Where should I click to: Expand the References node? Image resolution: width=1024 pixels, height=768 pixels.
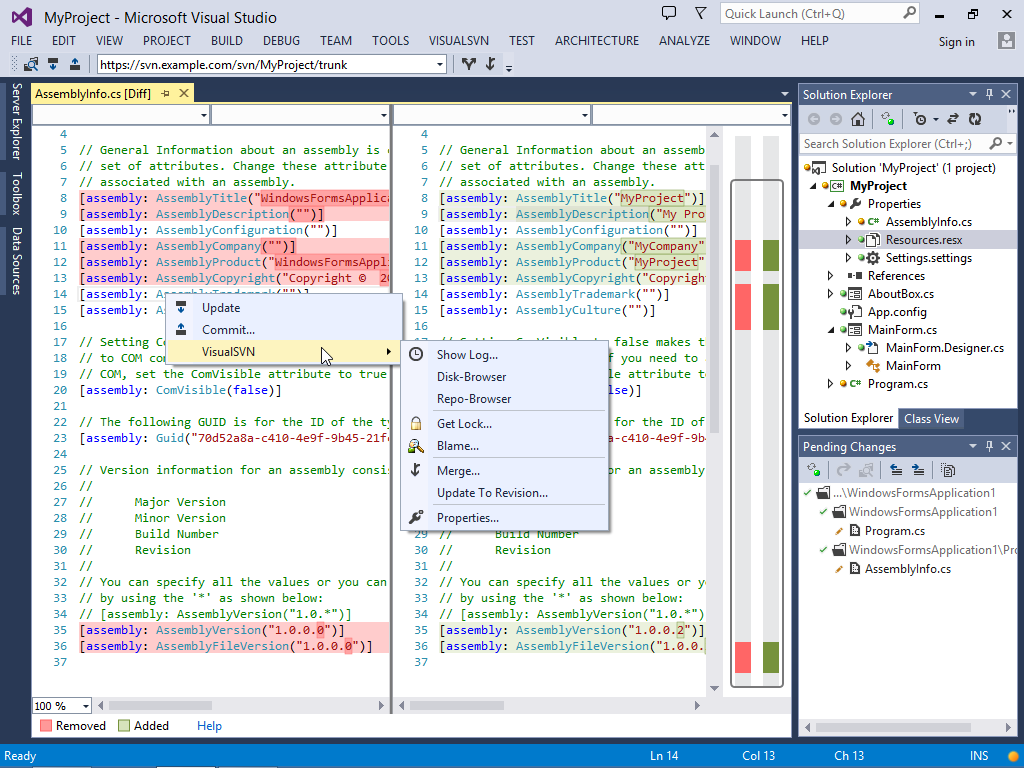(x=831, y=276)
